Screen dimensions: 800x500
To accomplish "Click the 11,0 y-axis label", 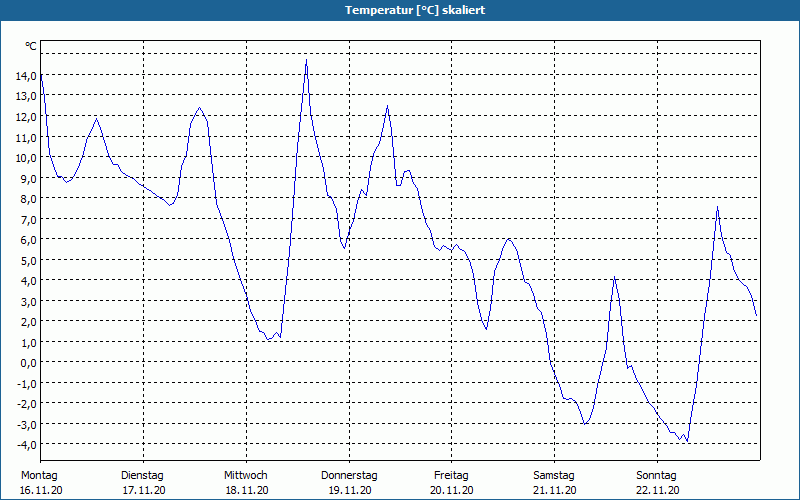I will [26, 137].
